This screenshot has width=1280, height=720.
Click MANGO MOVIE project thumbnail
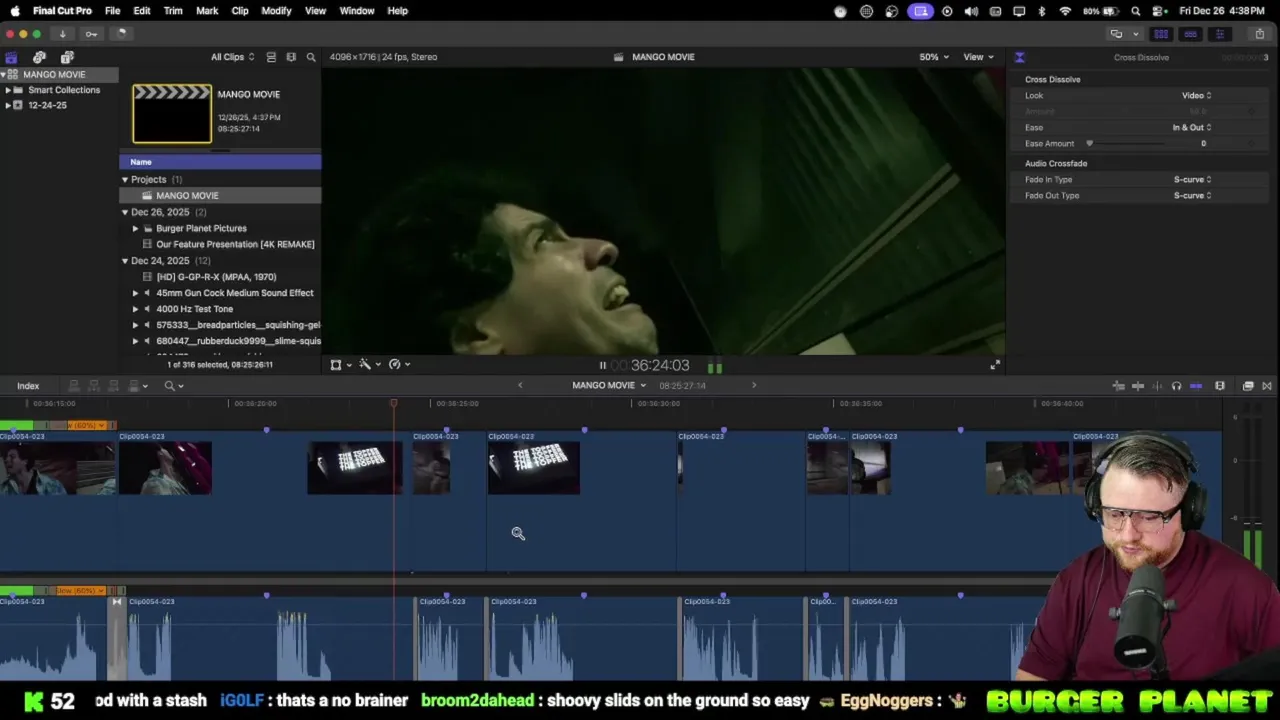click(x=172, y=114)
